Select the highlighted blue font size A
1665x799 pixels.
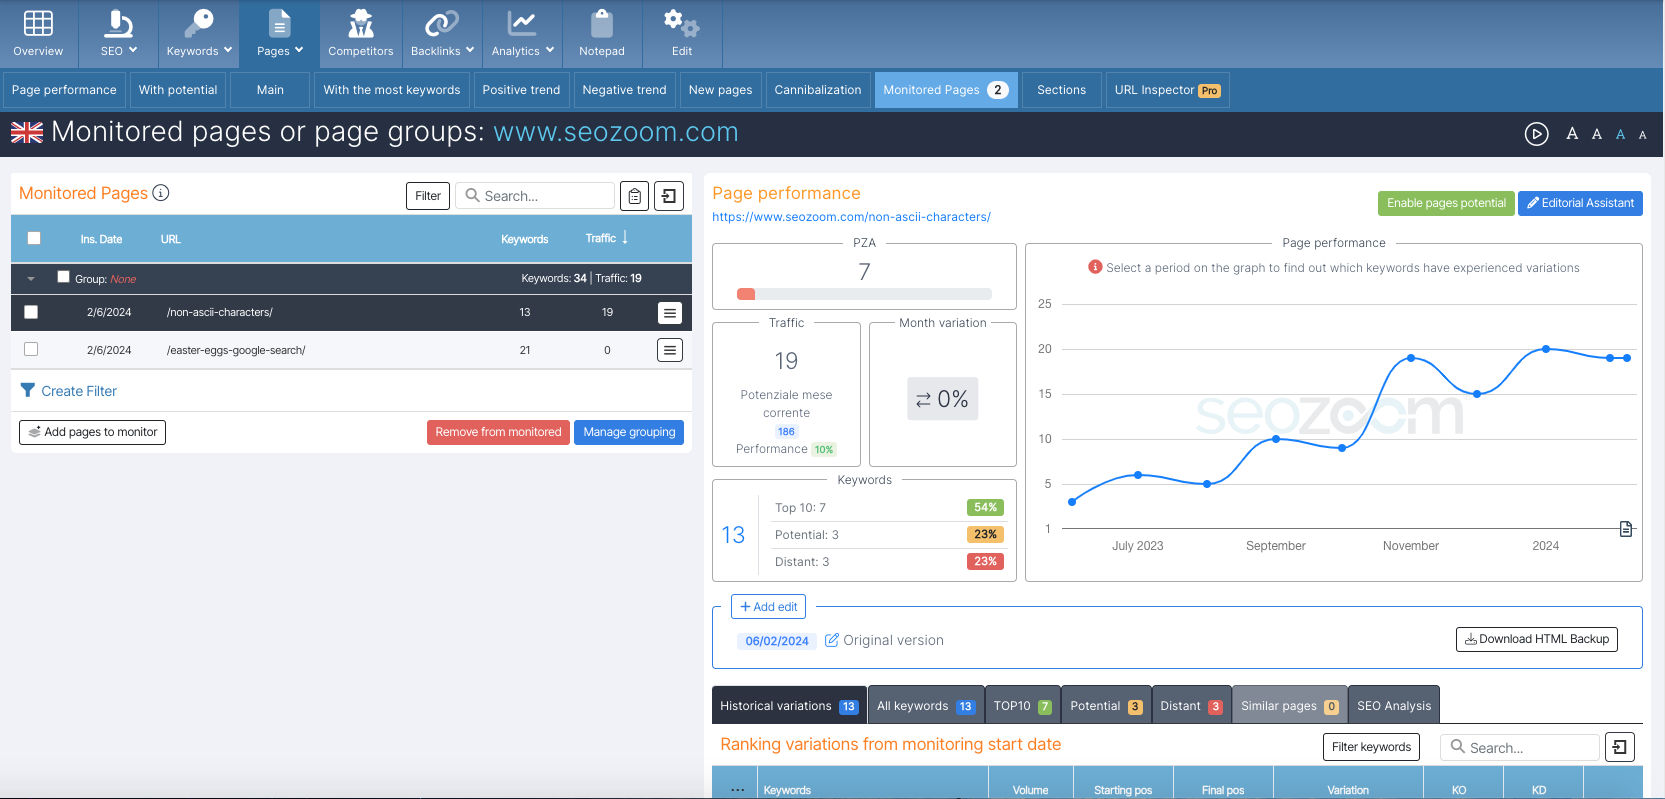[x=1620, y=134]
